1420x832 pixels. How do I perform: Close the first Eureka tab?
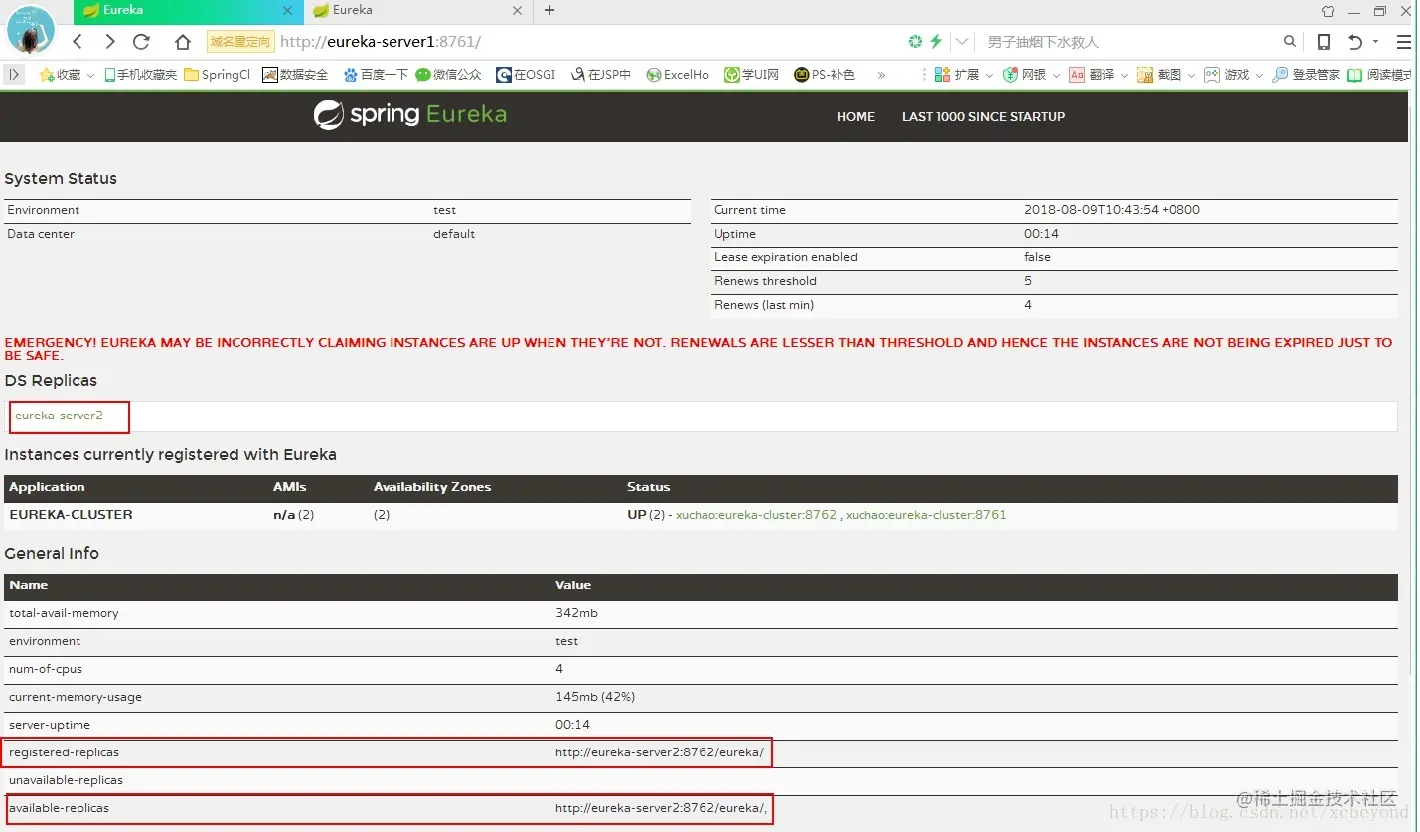point(288,11)
